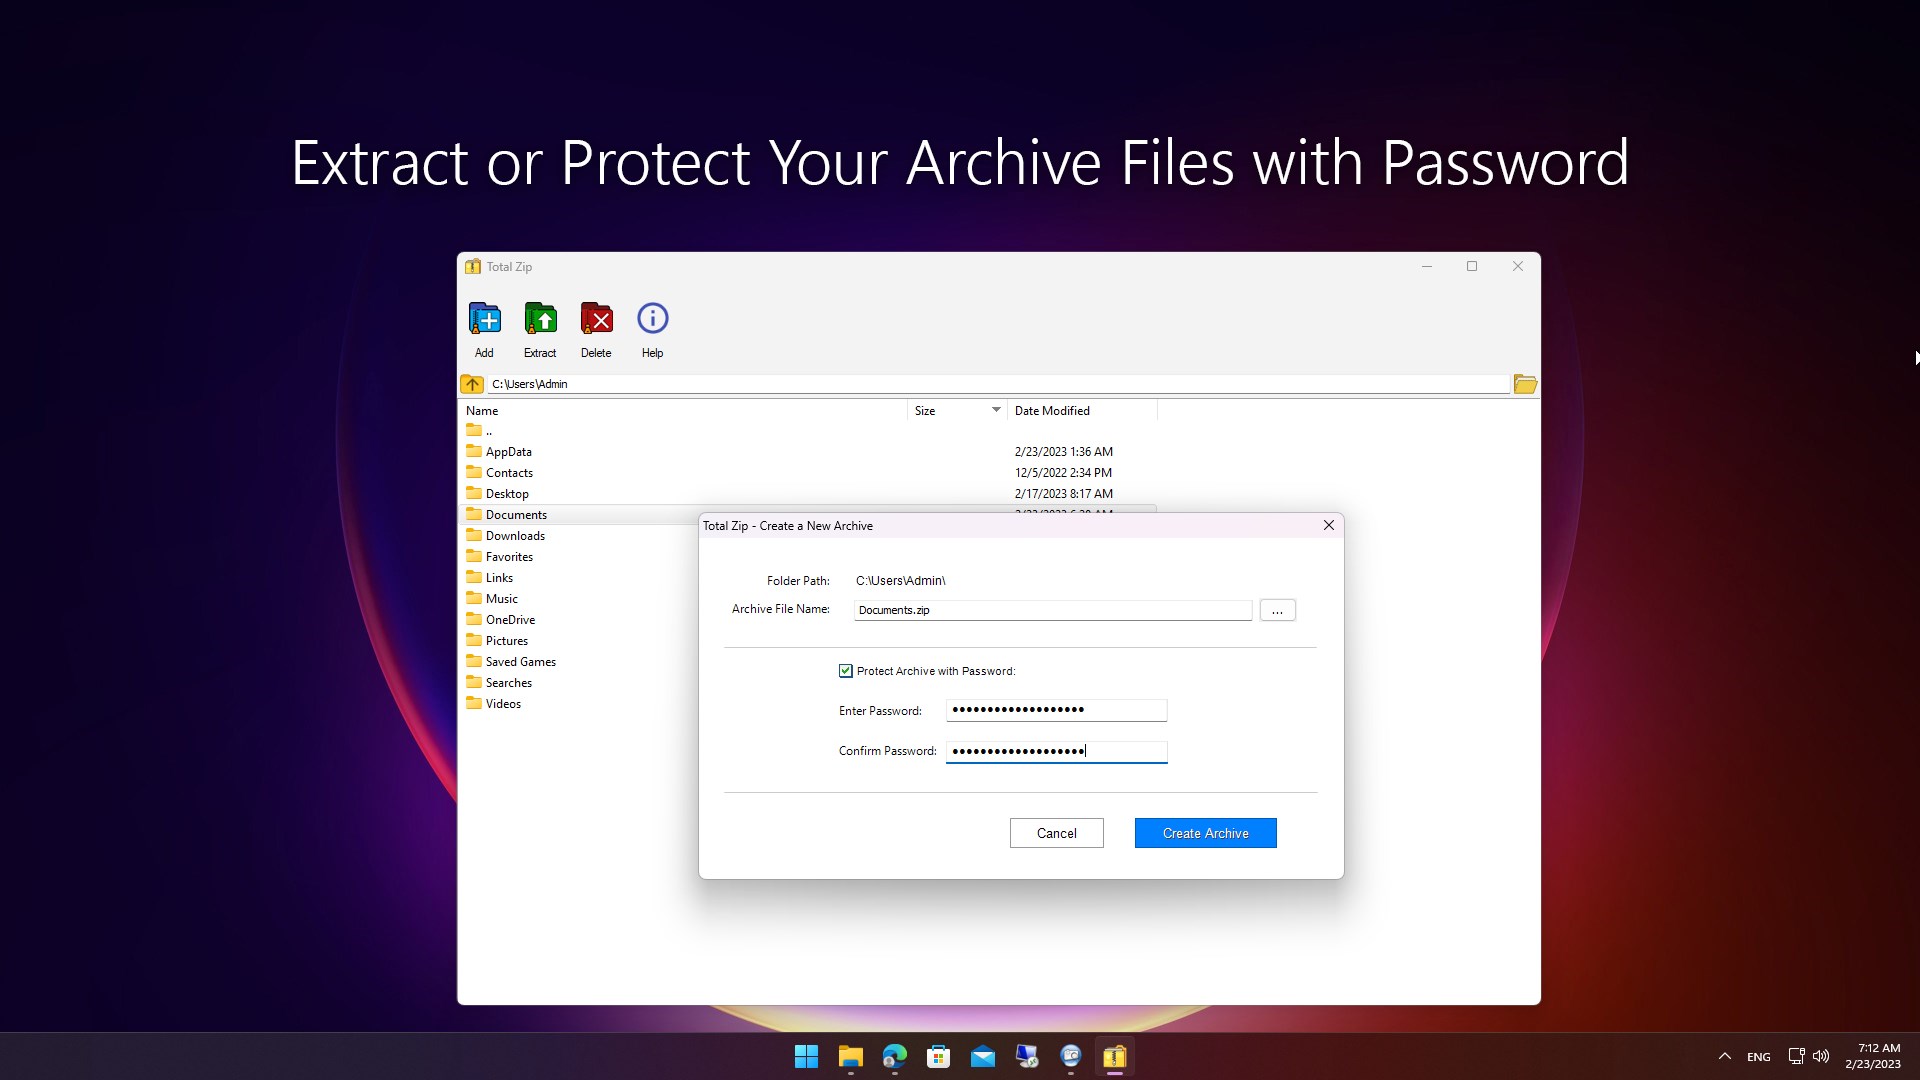This screenshot has width=1920, height=1080.
Task: Sort files by the Name column header
Action: point(482,410)
